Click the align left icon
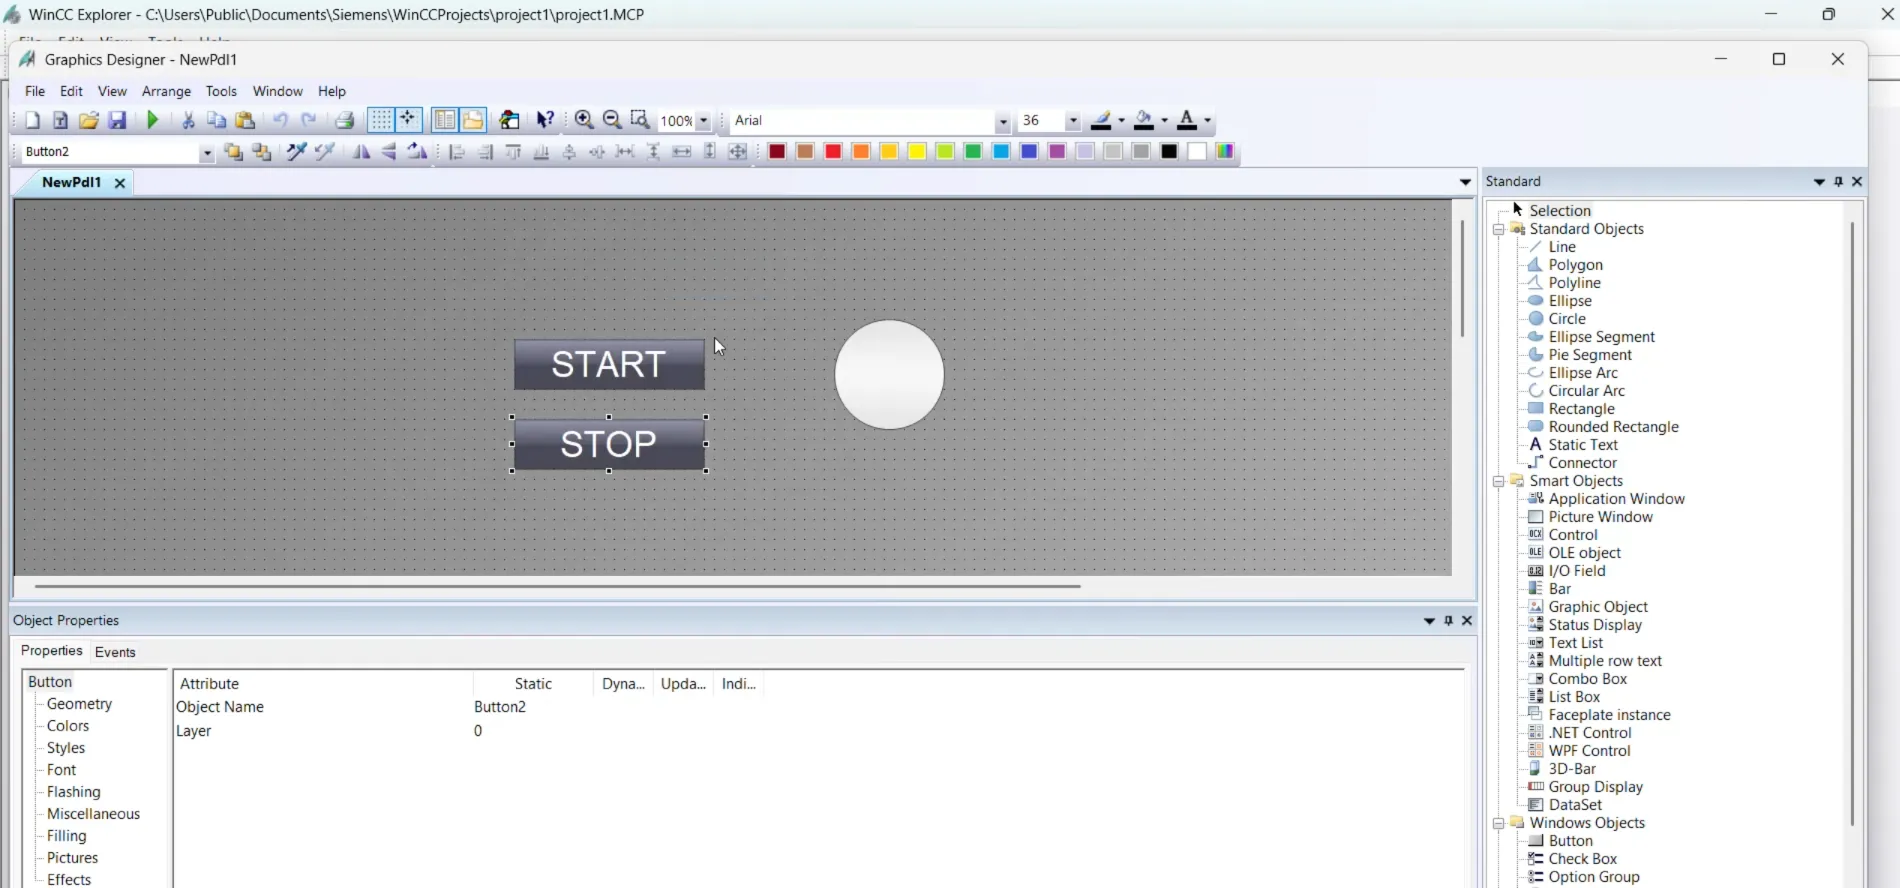 pyautogui.click(x=457, y=152)
